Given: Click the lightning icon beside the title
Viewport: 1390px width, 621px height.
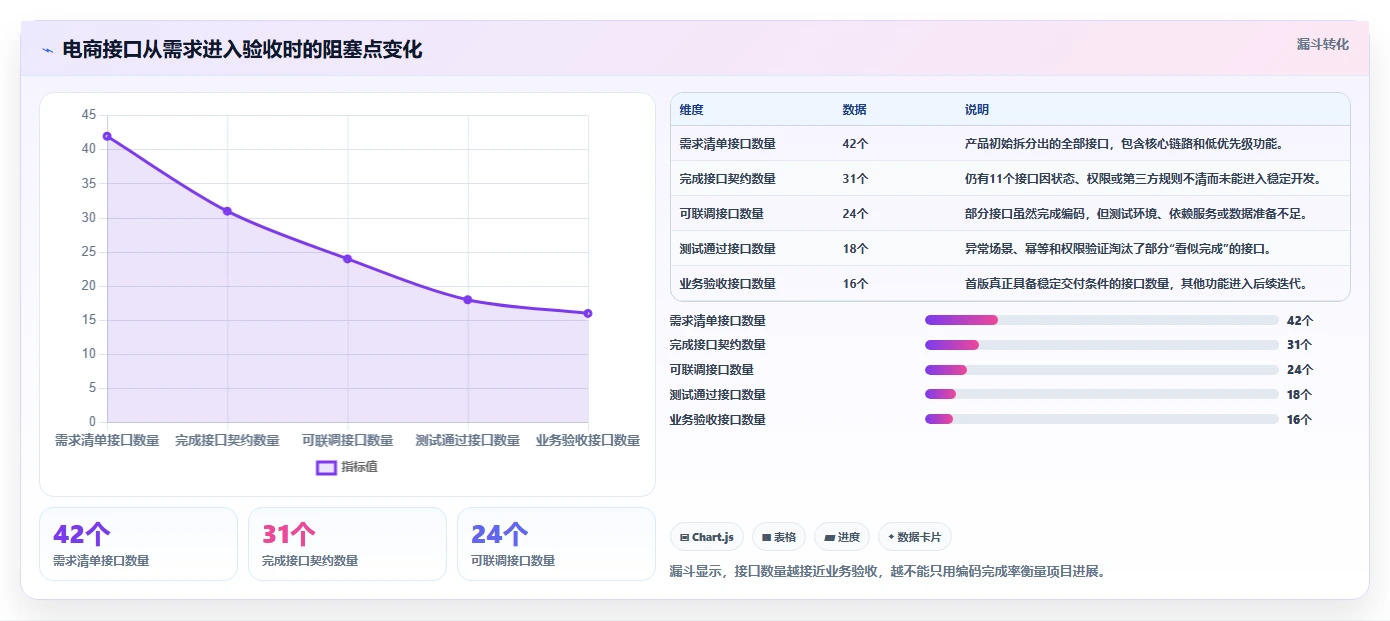Looking at the screenshot, I should (47, 50).
